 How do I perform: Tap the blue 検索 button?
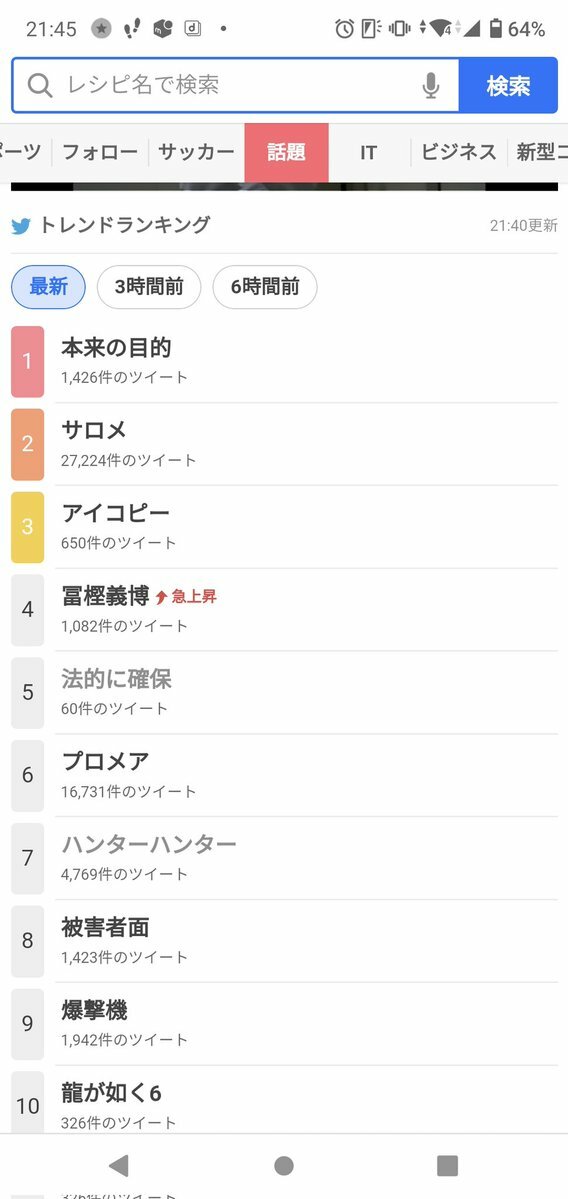[508, 86]
